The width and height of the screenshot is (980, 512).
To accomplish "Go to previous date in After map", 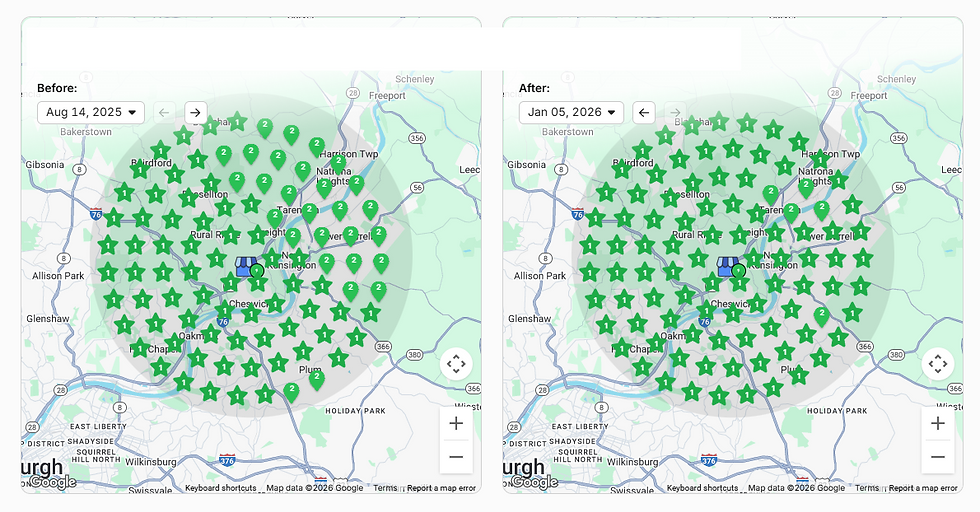I will 644,113.
